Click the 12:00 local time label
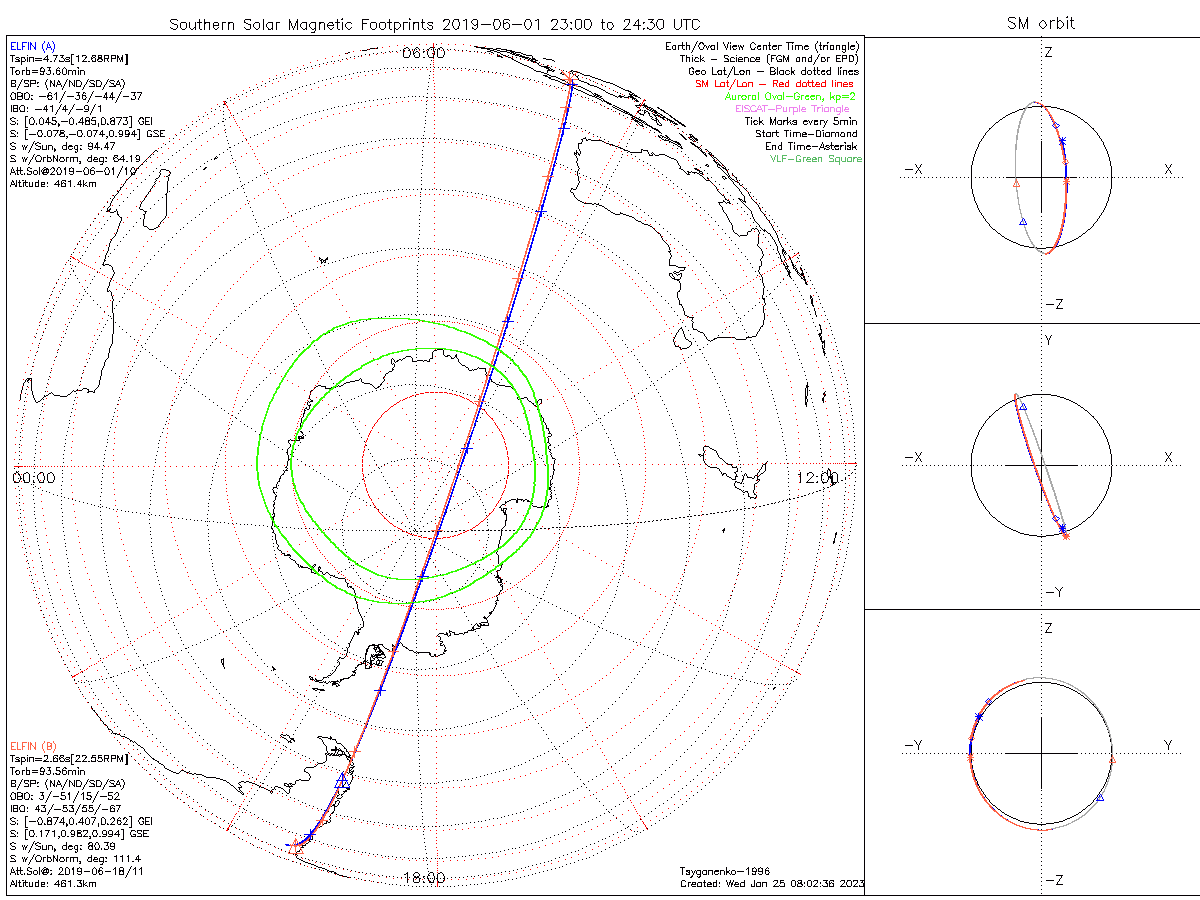The height and width of the screenshot is (900, 1200). coord(818,478)
